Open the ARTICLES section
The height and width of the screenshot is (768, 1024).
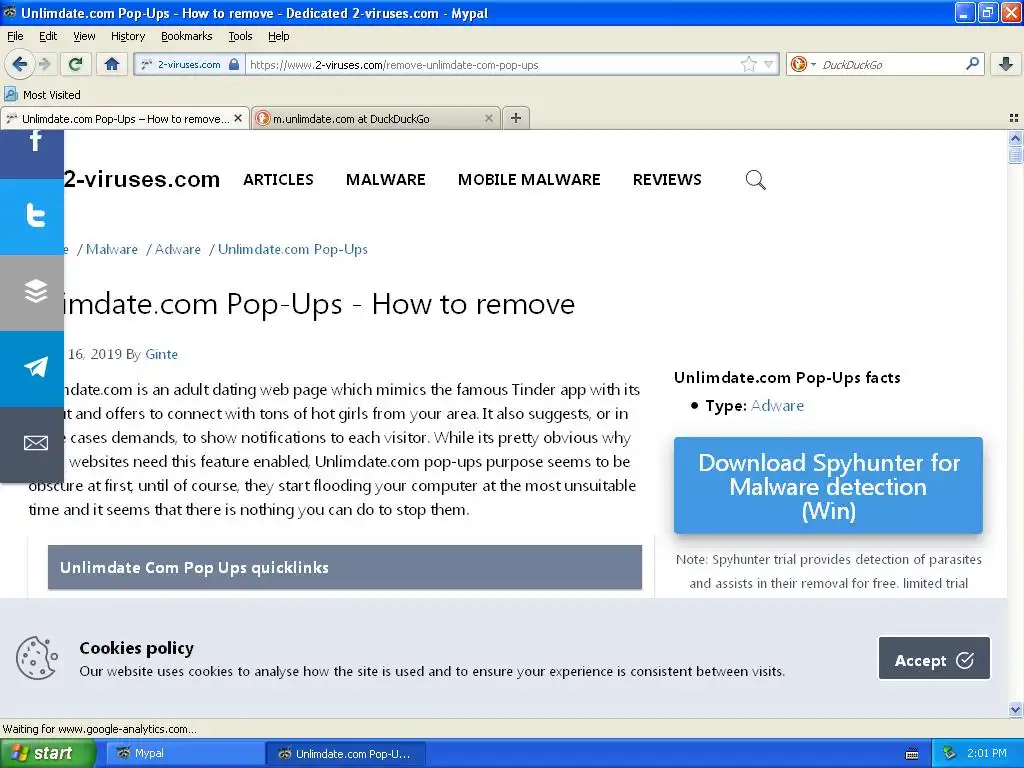[x=278, y=180]
